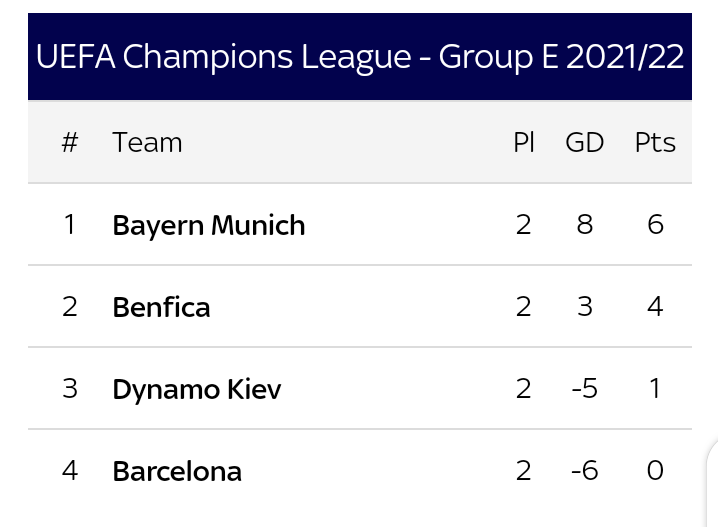Click the white panel edge at bottom right

click(713, 483)
